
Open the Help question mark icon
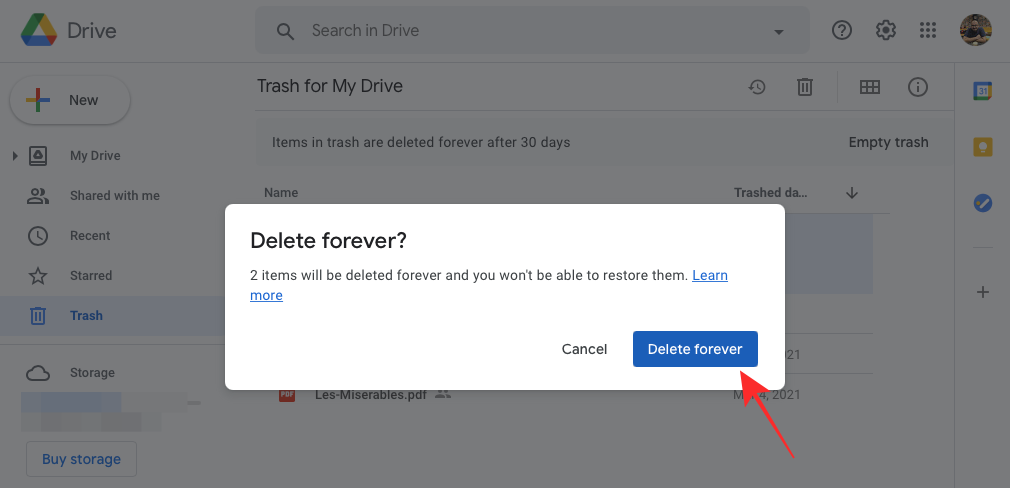click(842, 30)
